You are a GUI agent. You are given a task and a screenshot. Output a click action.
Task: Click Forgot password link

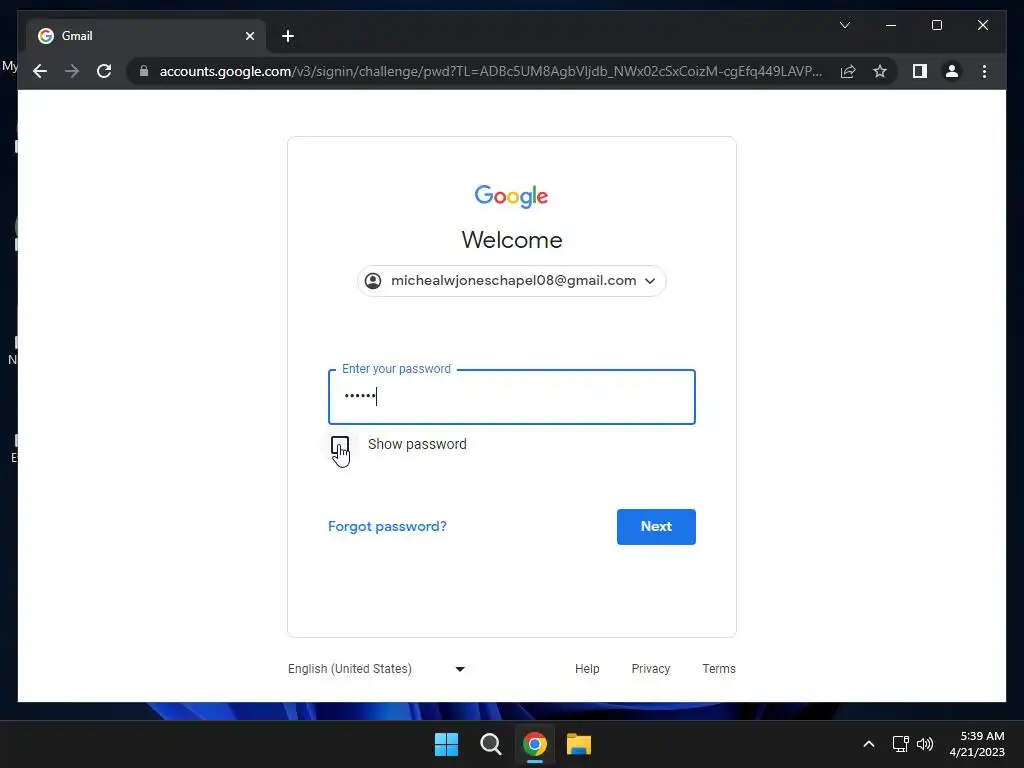coord(387,526)
